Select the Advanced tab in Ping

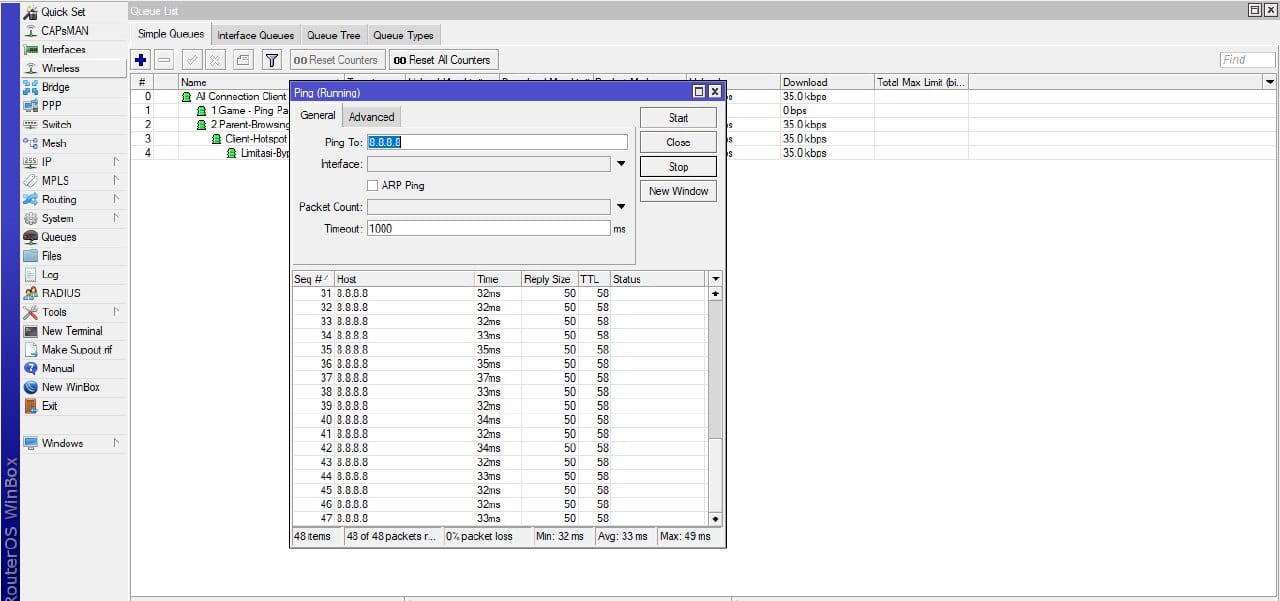372,117
